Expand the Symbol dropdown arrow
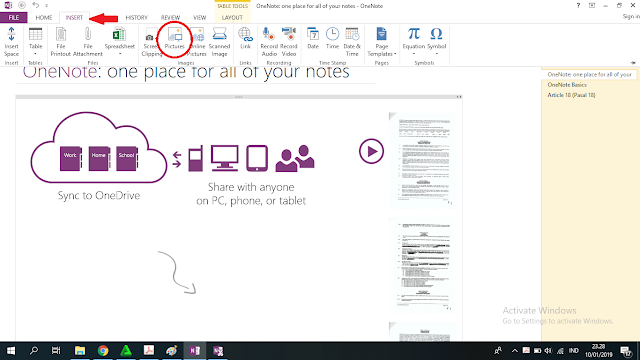The image size is (640, 360). pyautogui.click(x=436, y=54)
